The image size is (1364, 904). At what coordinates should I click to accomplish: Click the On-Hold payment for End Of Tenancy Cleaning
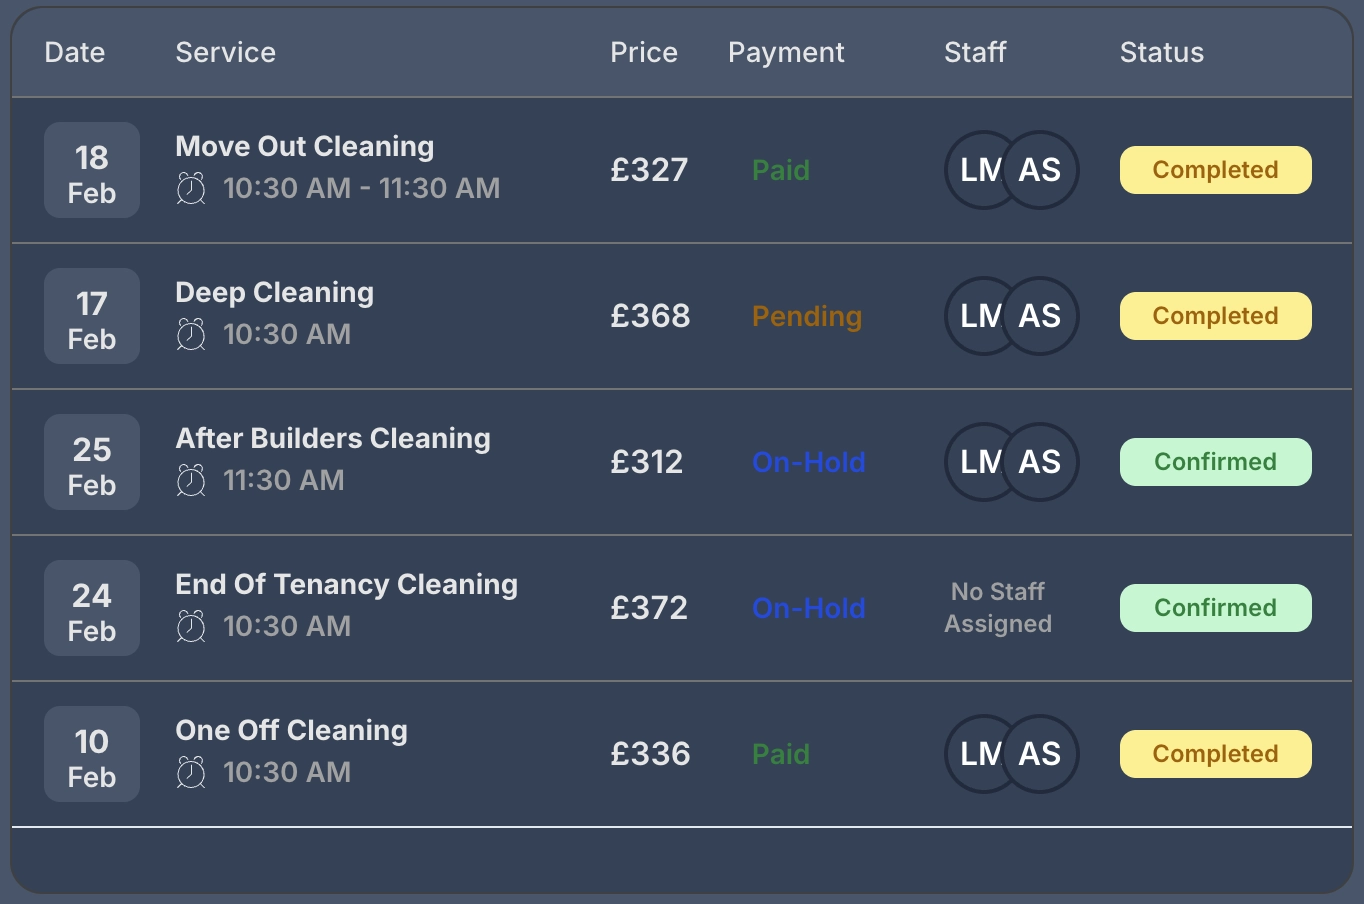point(808,608)
